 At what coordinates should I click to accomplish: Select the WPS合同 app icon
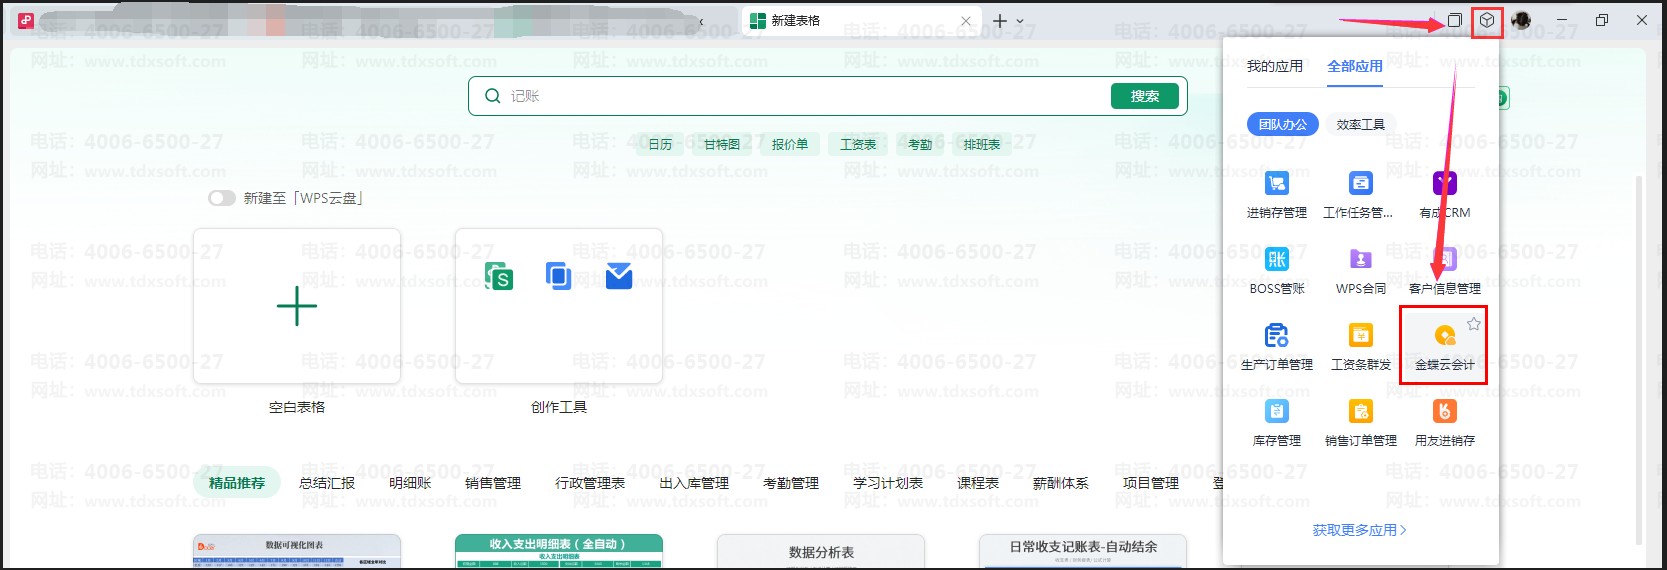tap(1360, 261)
